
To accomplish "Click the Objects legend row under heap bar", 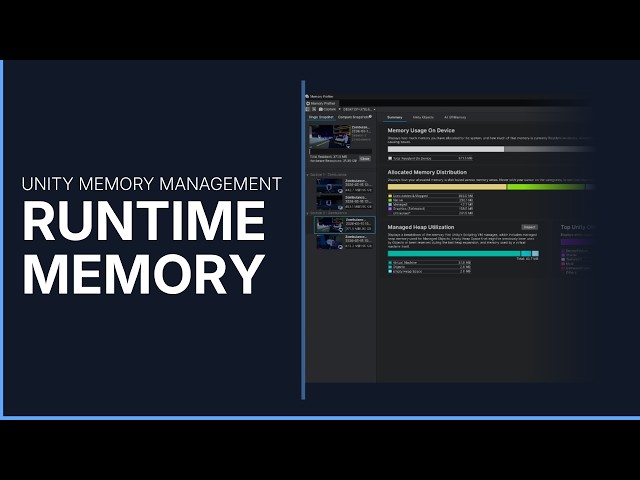I will [429, 267].
